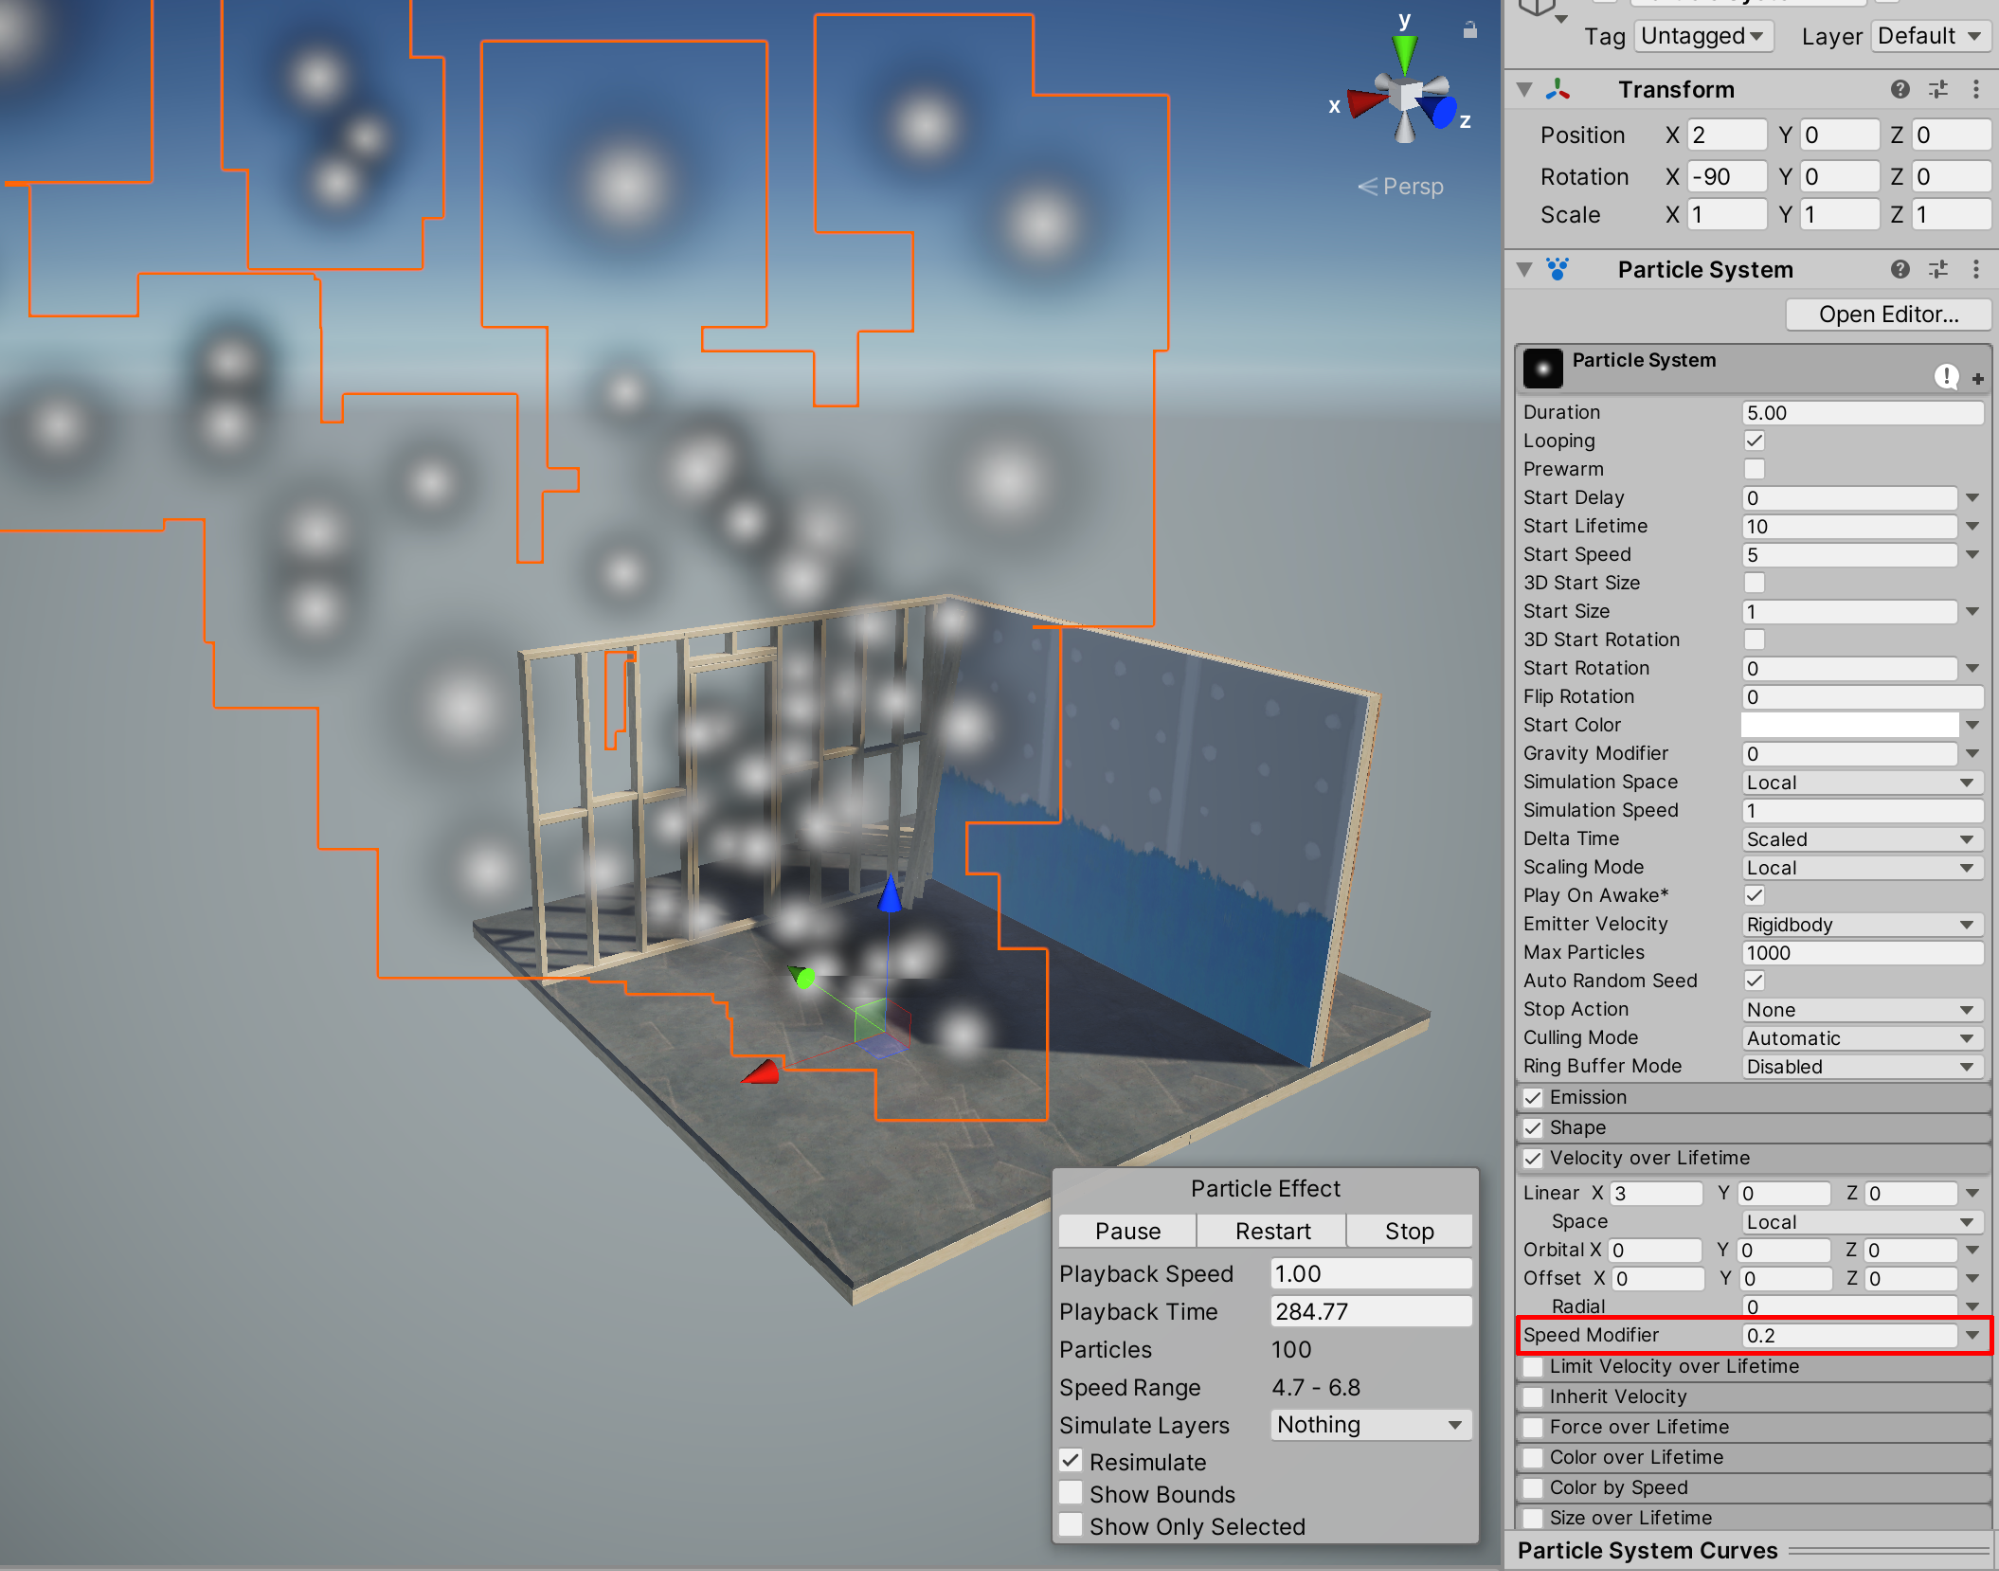Click the green Y axis gizmo cone

1404,52
